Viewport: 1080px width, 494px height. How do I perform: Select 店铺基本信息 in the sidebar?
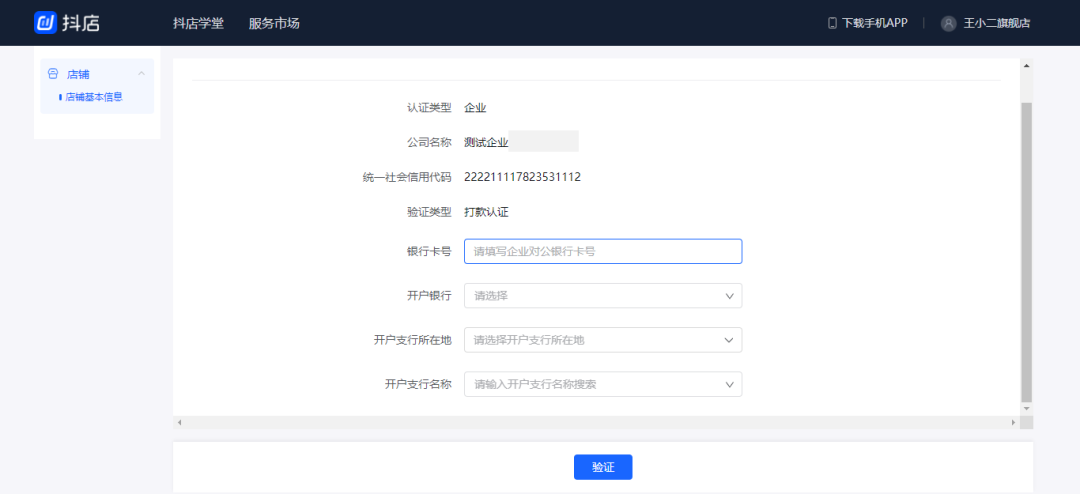[94, 97]
